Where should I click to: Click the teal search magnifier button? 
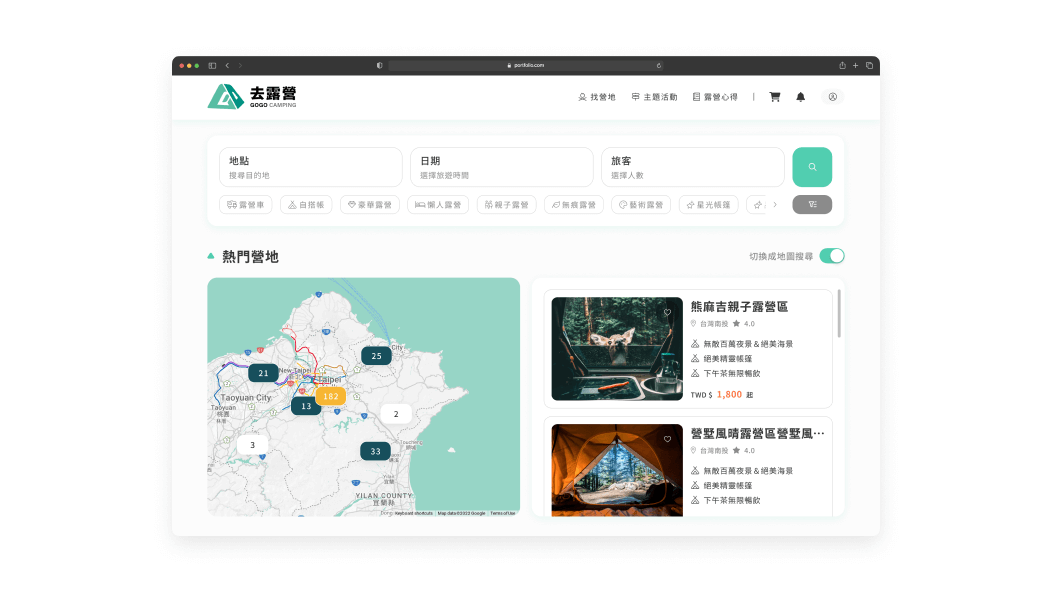pyautogui.click(x=812, y=167)
